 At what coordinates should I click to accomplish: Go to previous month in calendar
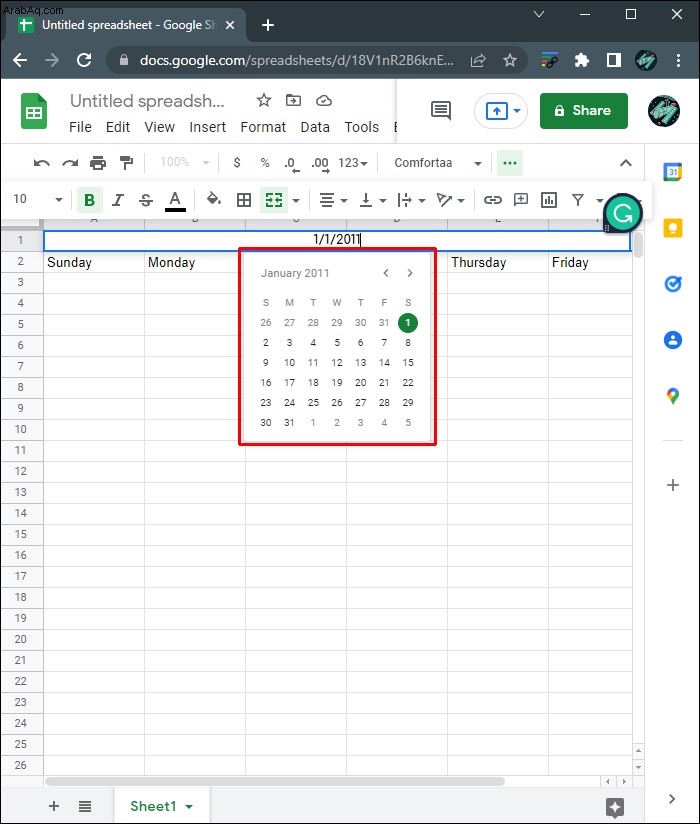(386, 273)
